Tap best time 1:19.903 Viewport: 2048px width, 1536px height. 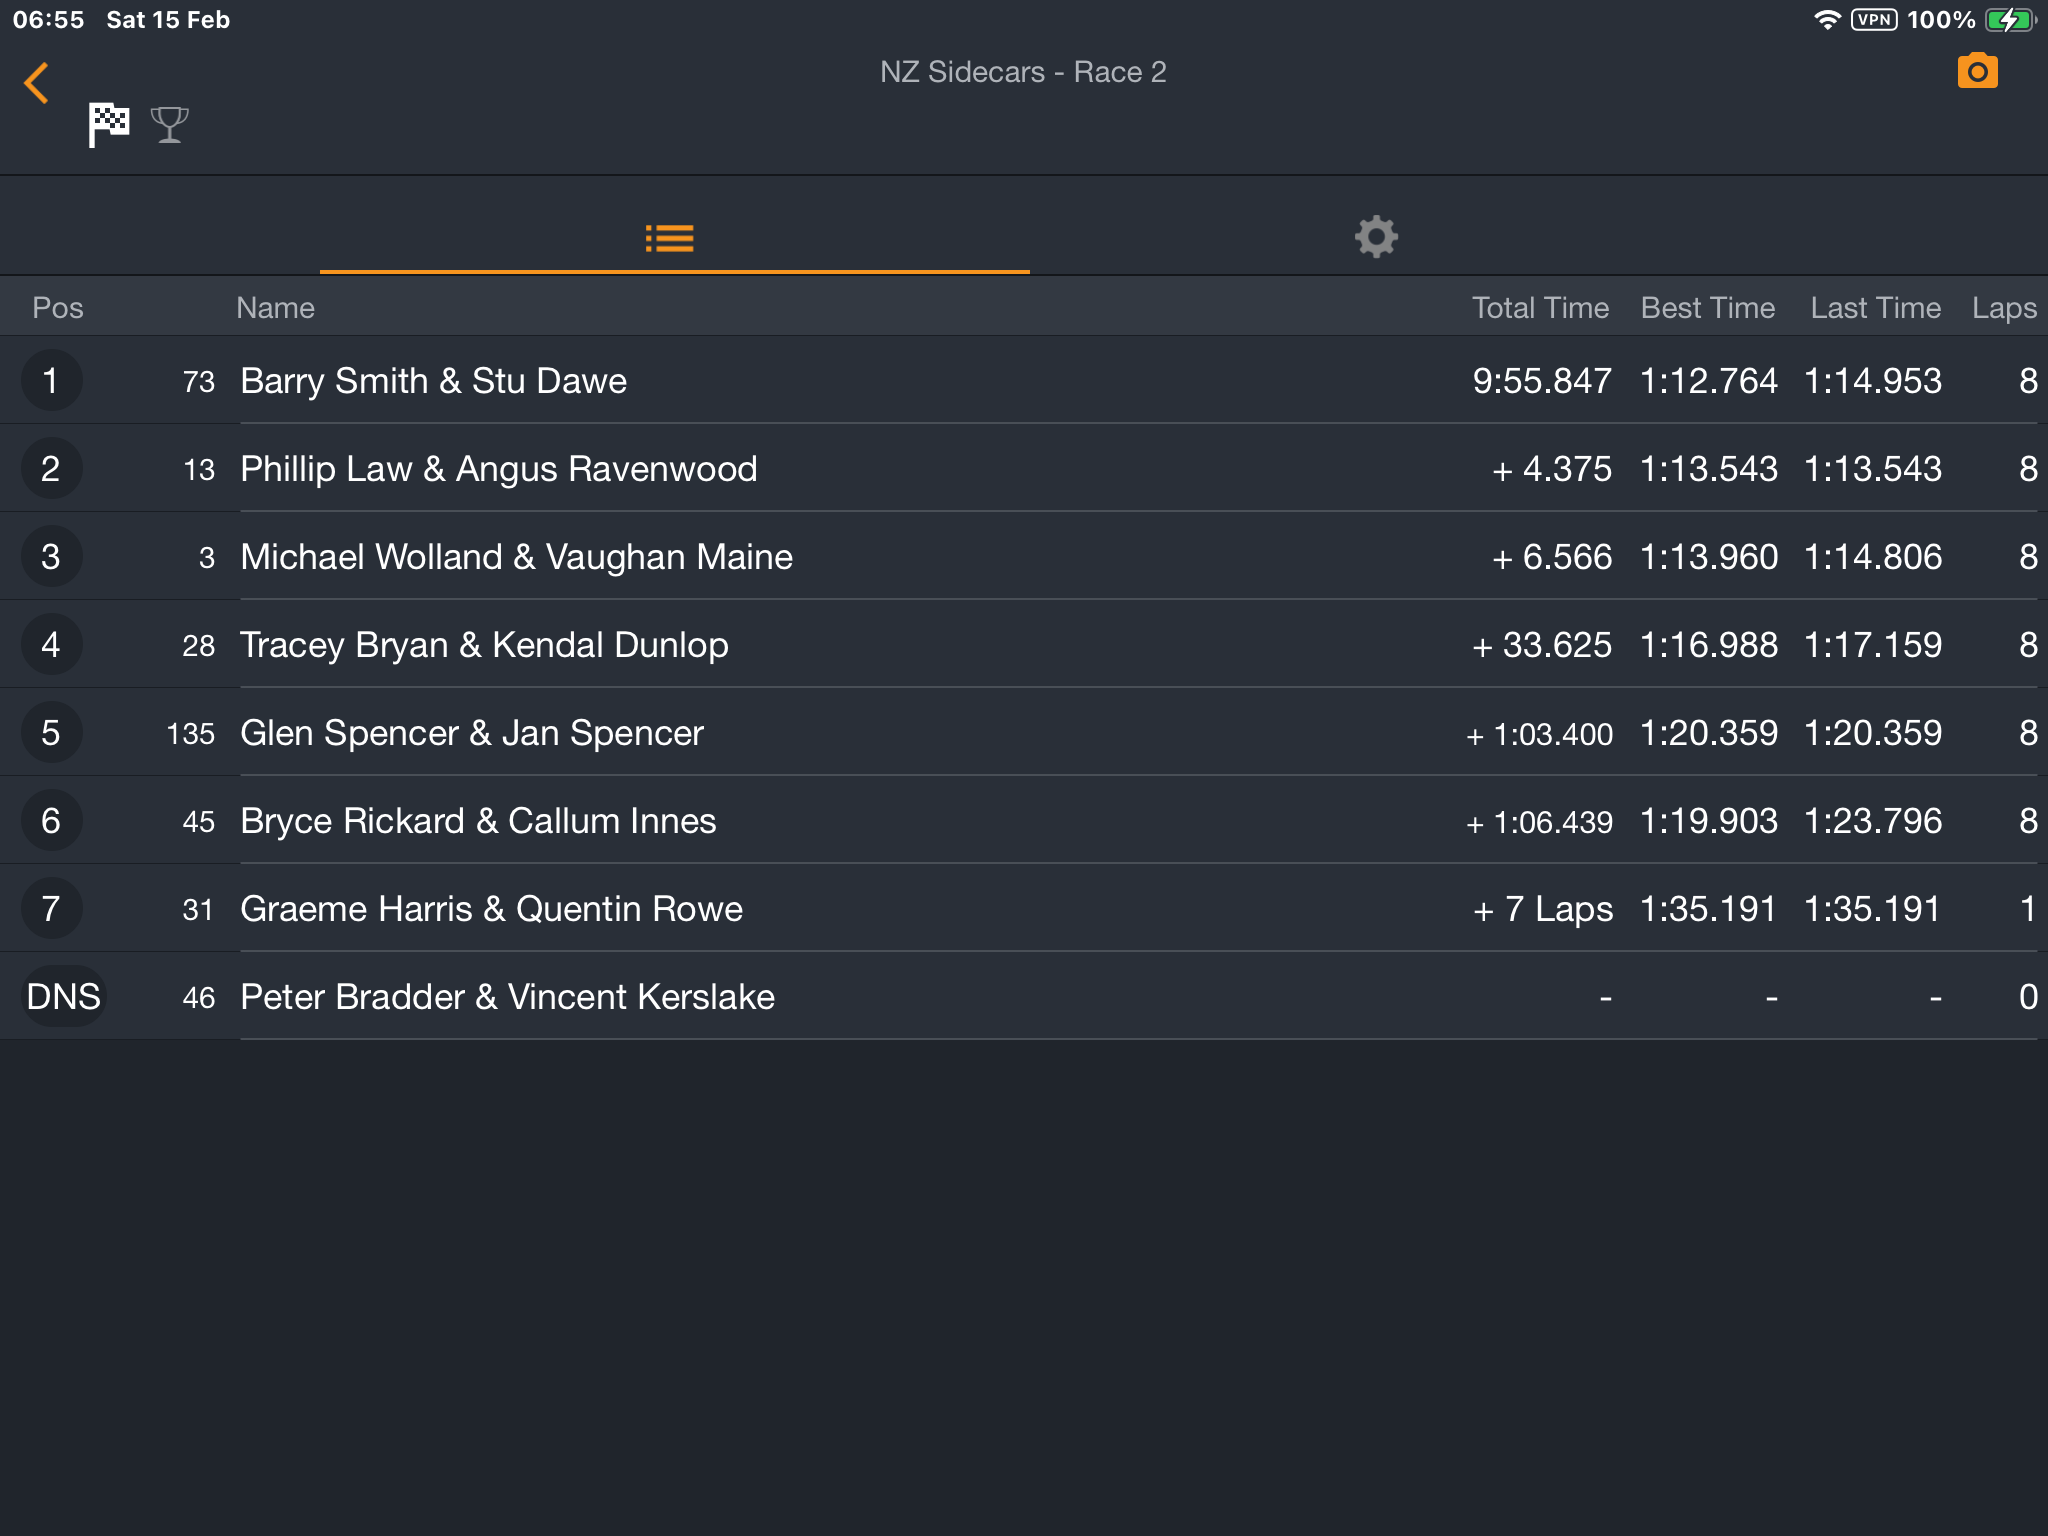(1709, 821)
